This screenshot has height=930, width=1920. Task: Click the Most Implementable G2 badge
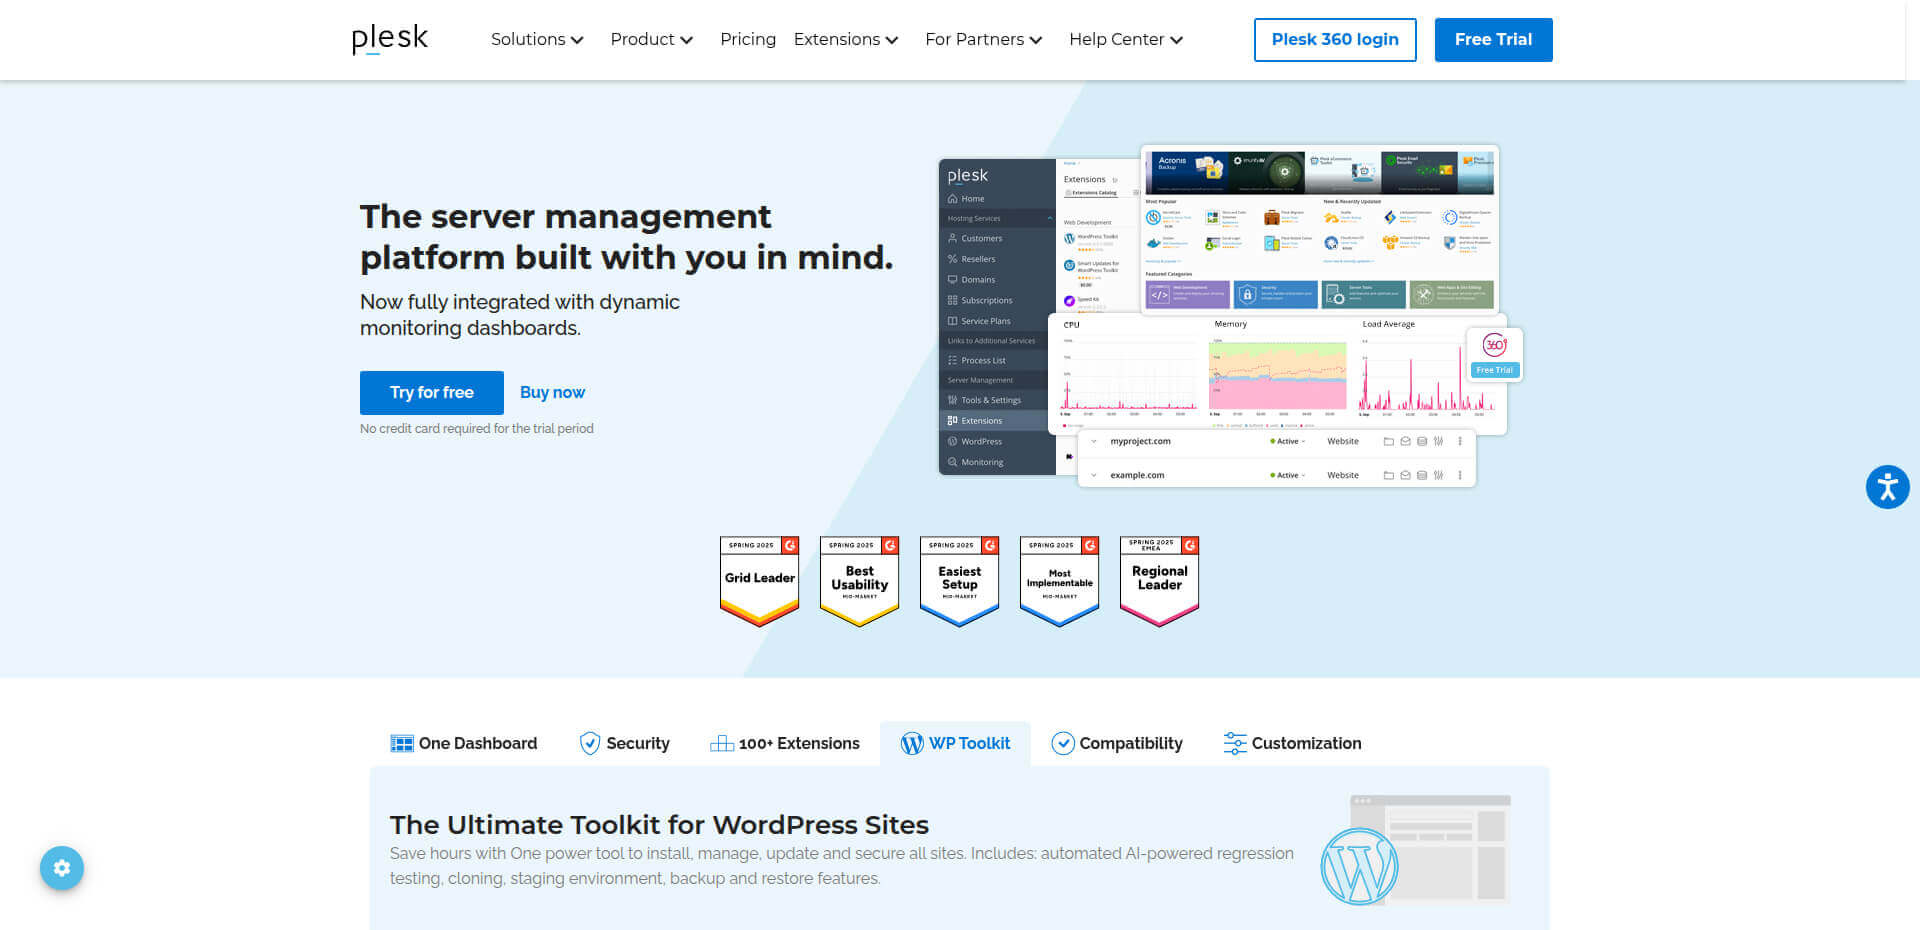1059,581
